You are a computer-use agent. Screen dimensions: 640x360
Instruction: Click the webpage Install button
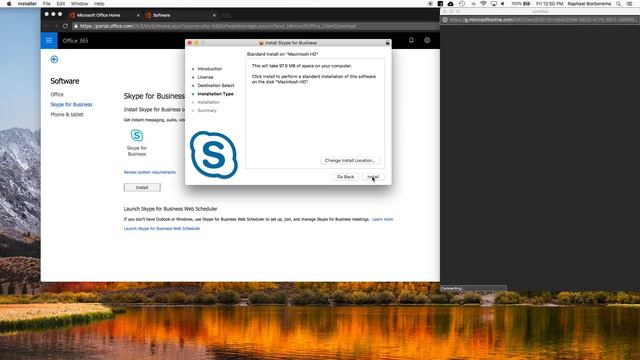(142, 187)
